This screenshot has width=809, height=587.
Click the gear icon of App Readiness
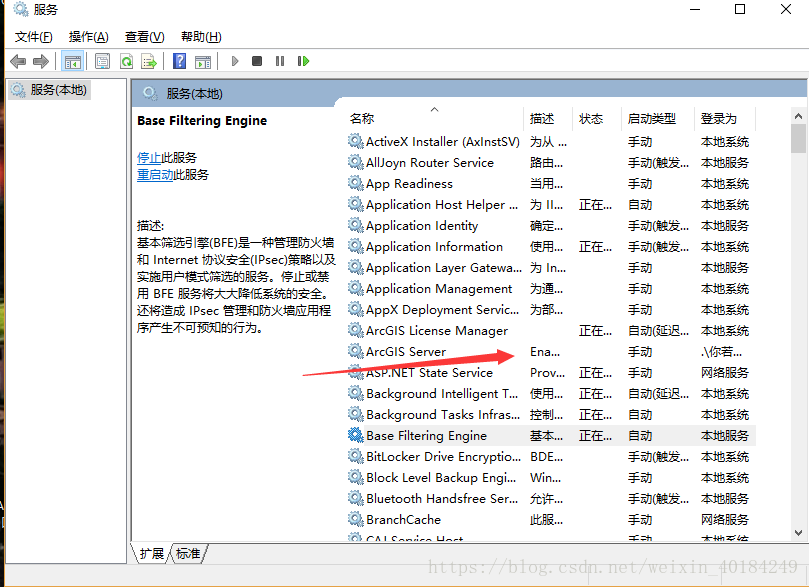[355, 183]
